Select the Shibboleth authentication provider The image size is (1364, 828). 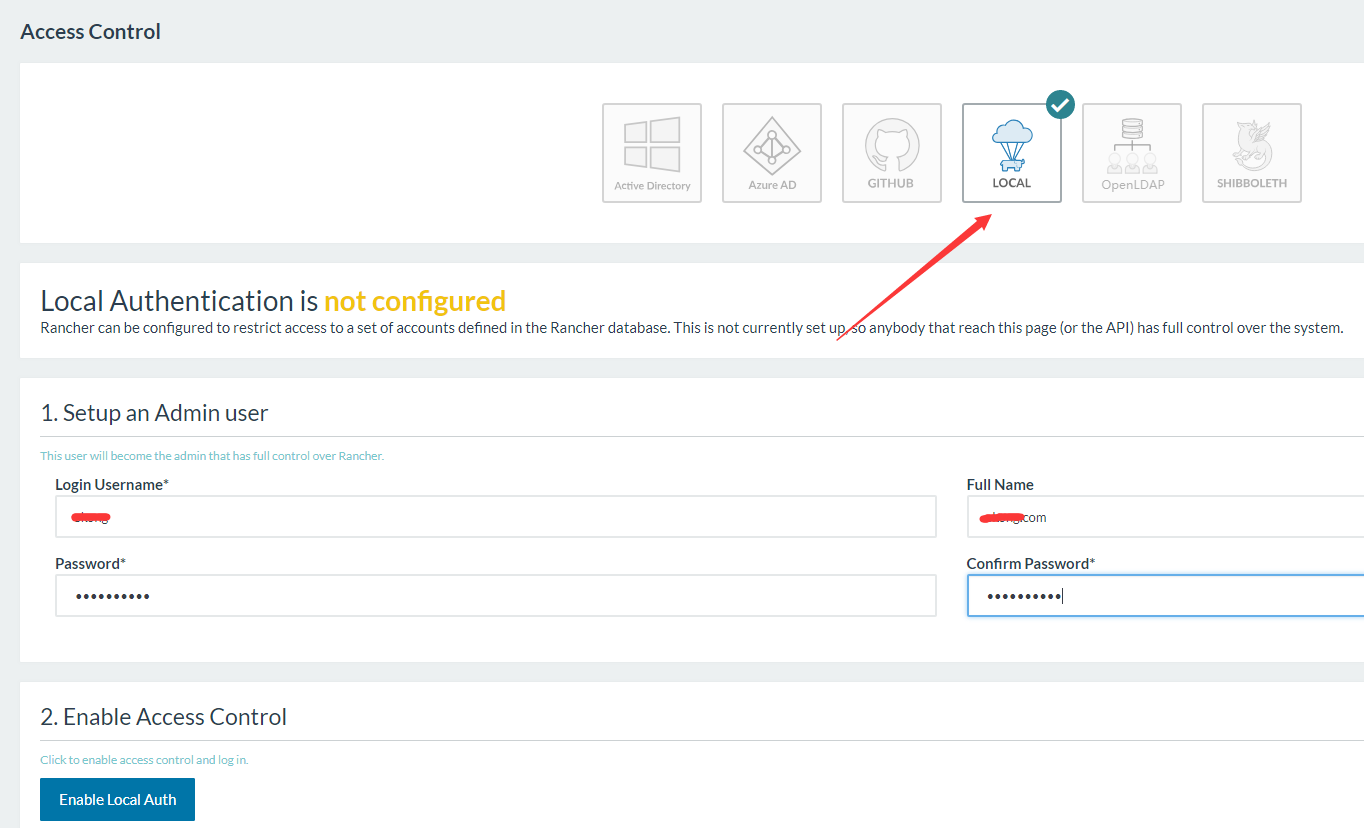click(x=1252, y=153)
